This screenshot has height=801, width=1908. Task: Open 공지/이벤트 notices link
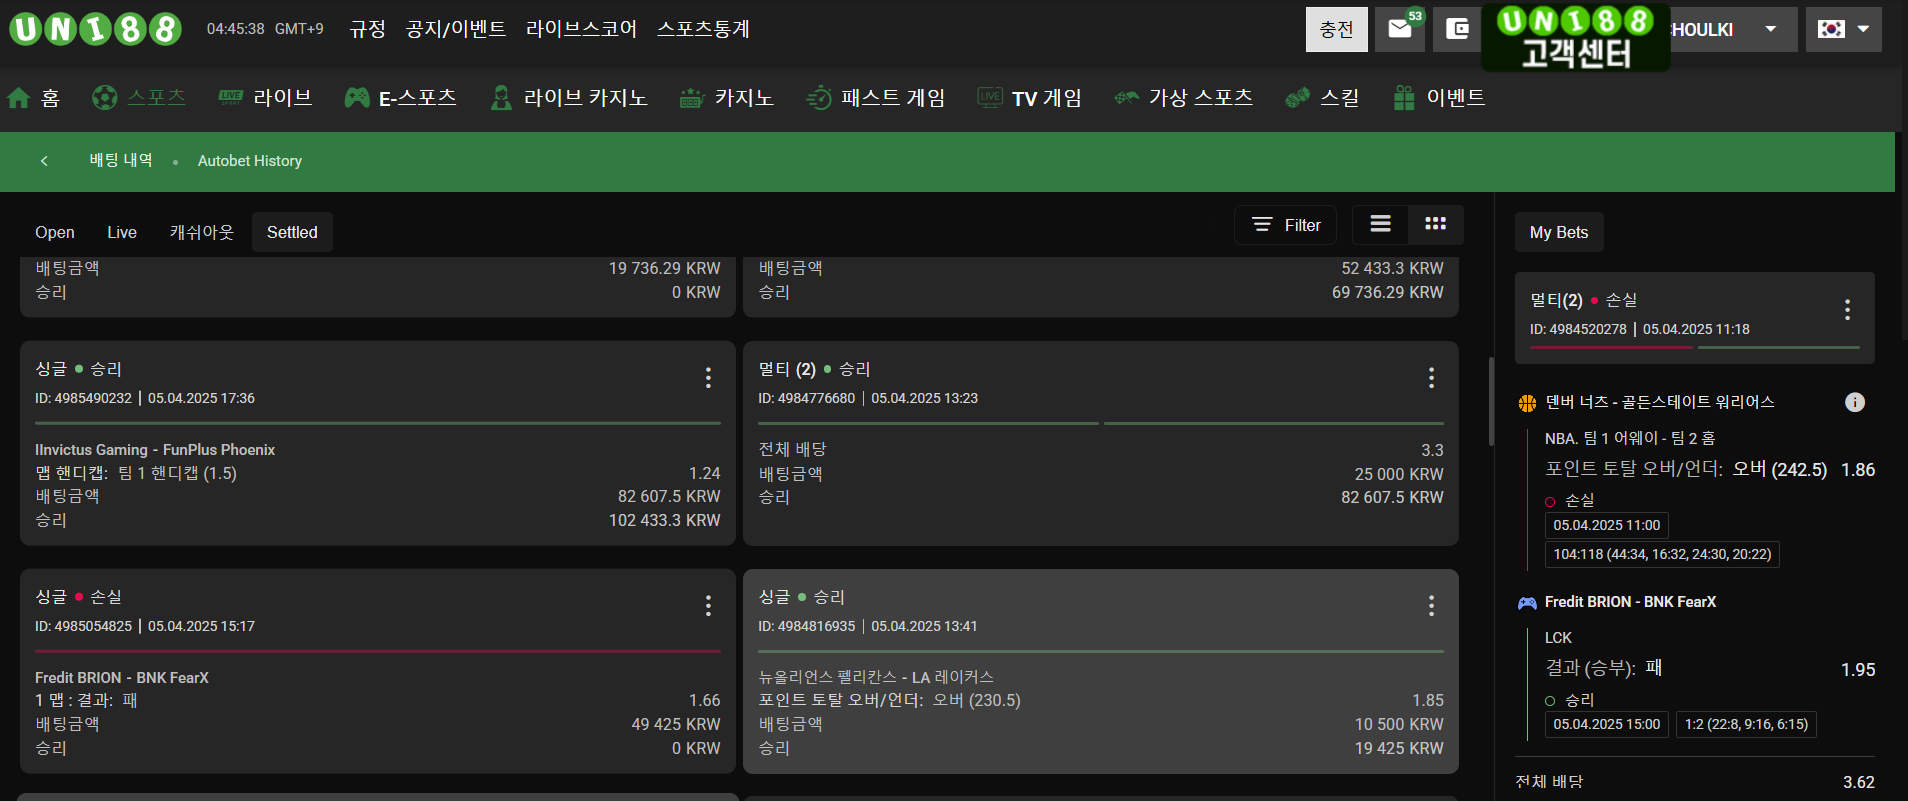tap(456, 29)
